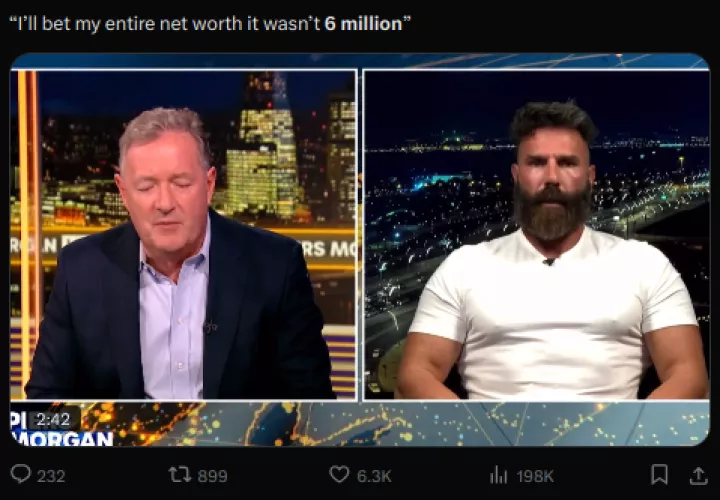Like the post with the heart icon
This screenshot has height=500, width=720.
coord(339,474)
